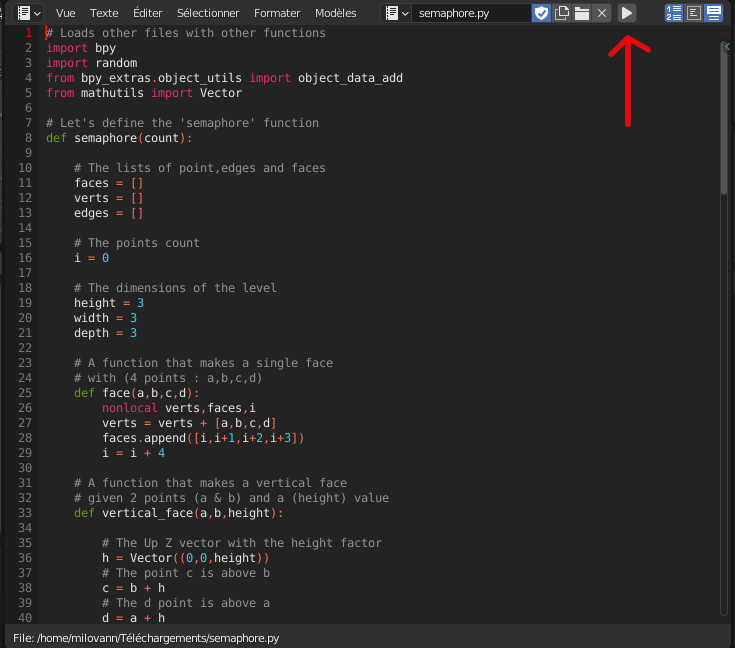This screenshot has width=735, height=648.
Task: Open the editor type dropdown
Action: point(29,13)
